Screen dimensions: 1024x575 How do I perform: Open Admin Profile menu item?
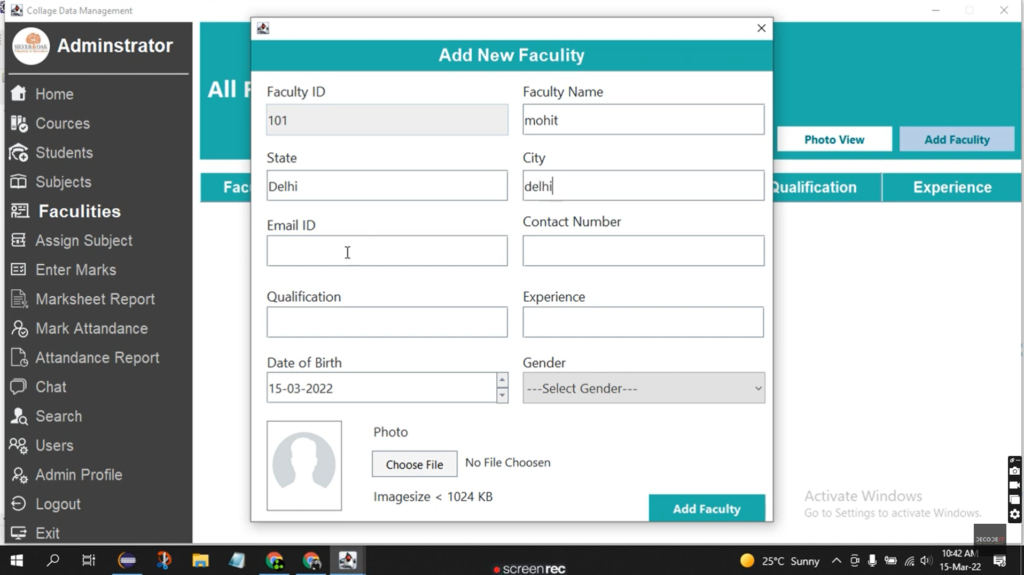[79, 474]
